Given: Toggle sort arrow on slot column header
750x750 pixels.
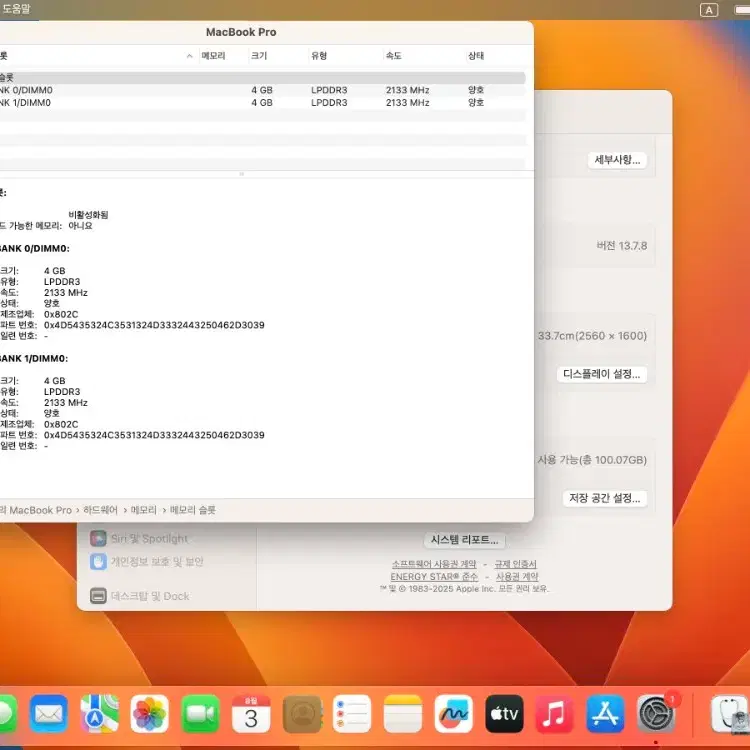Looking at the screenshot, I should (189, 56).
